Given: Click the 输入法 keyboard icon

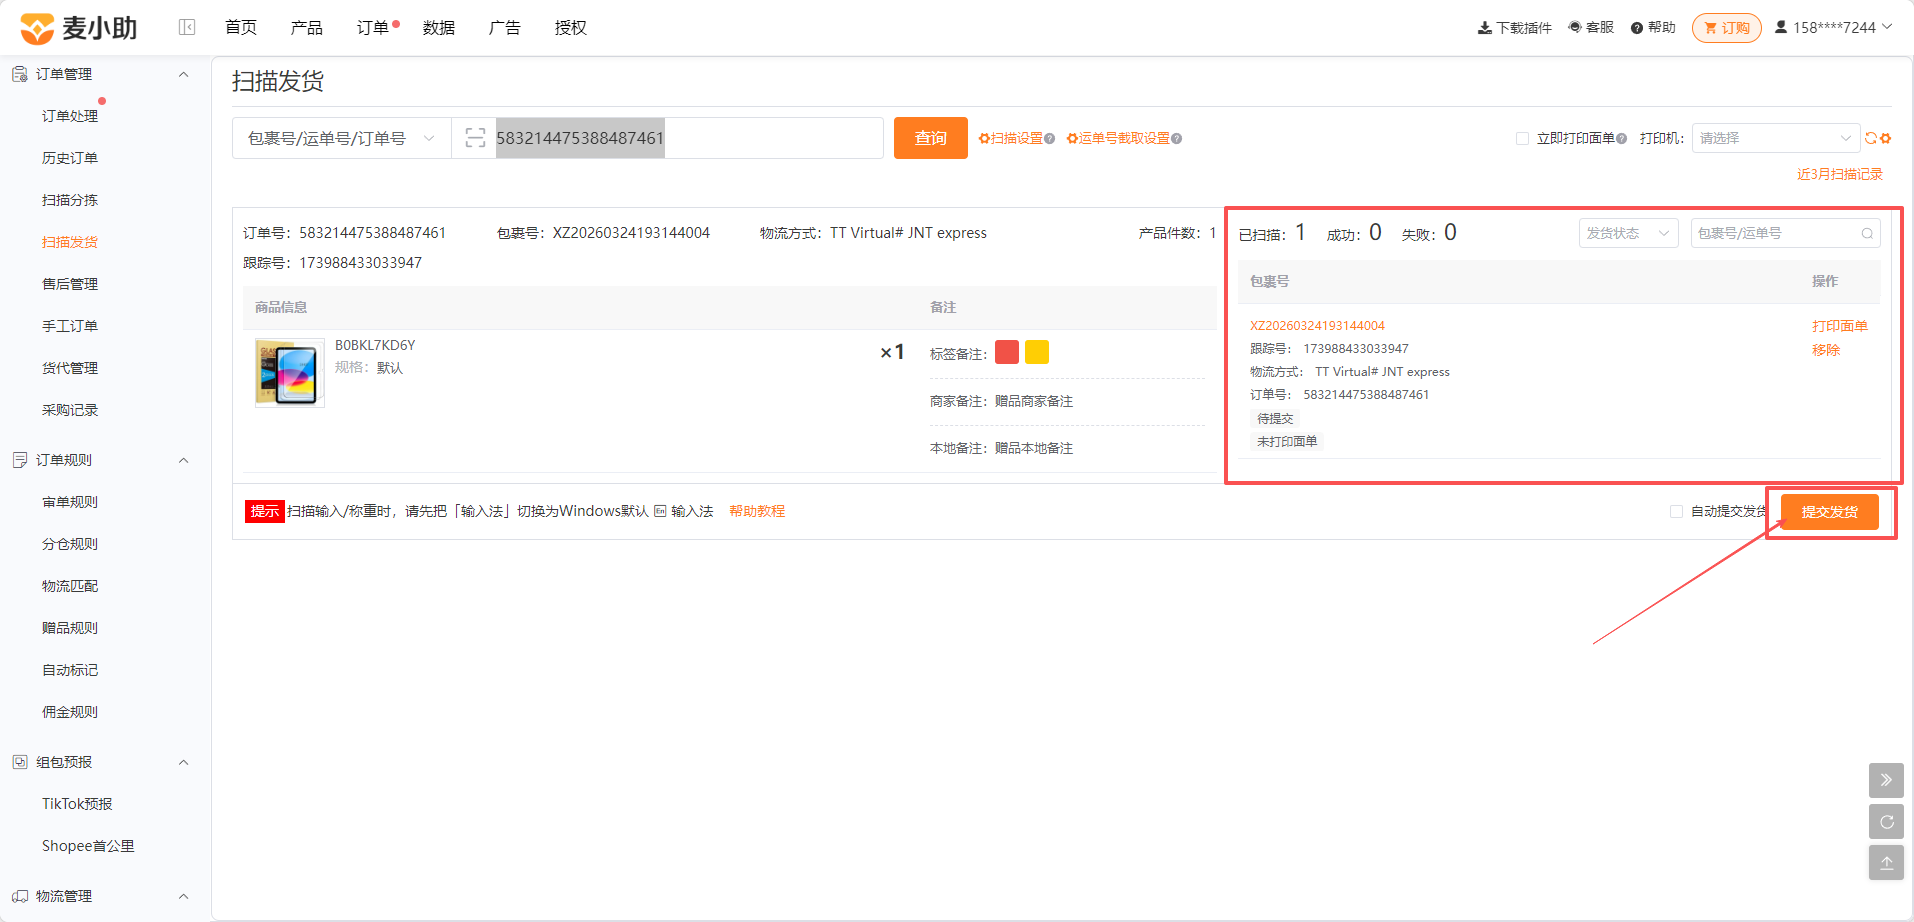Looking at the screenshot, I should [660, 511].
